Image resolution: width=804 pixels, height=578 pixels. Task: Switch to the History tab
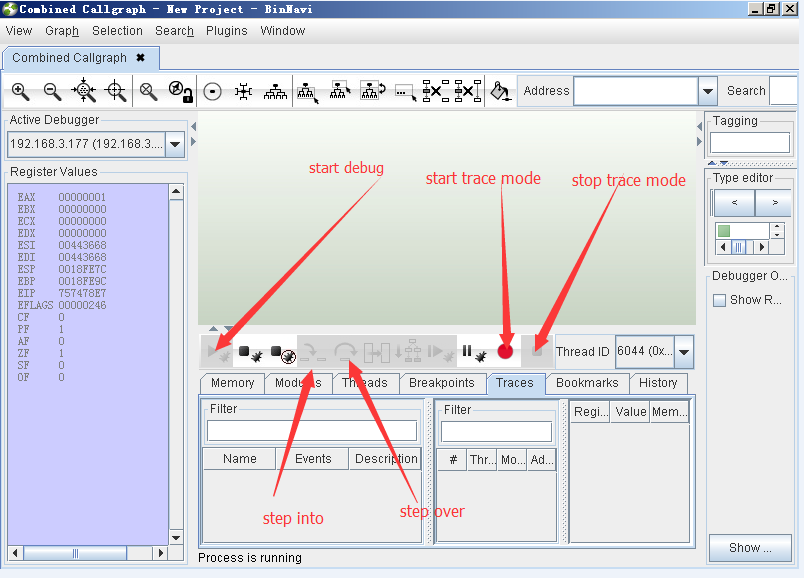pos(658,383)
